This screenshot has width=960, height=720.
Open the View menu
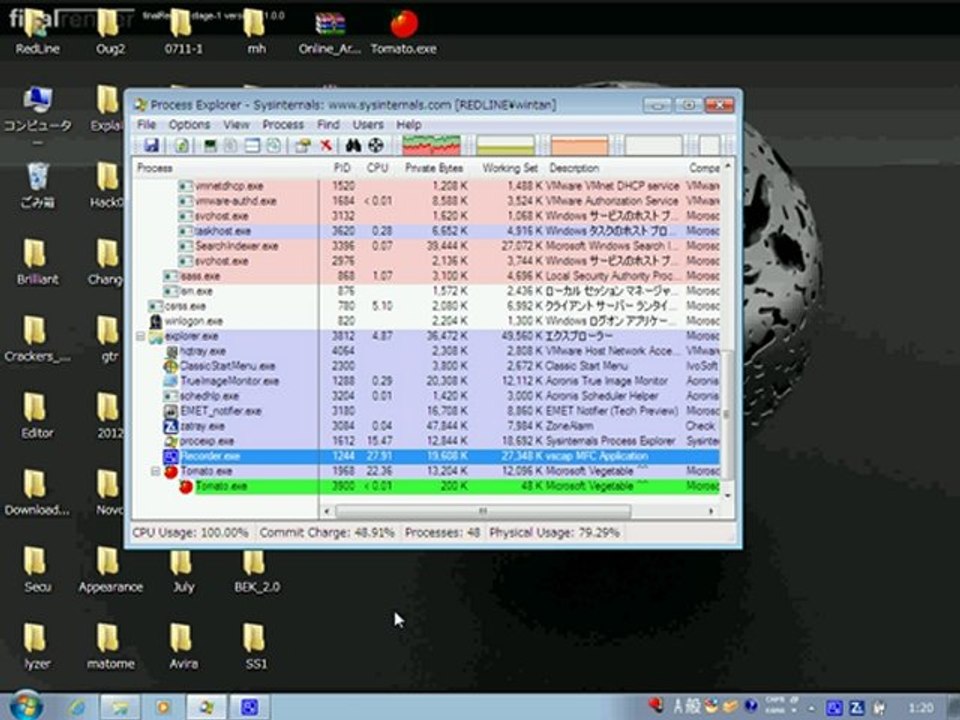[236, 124]
